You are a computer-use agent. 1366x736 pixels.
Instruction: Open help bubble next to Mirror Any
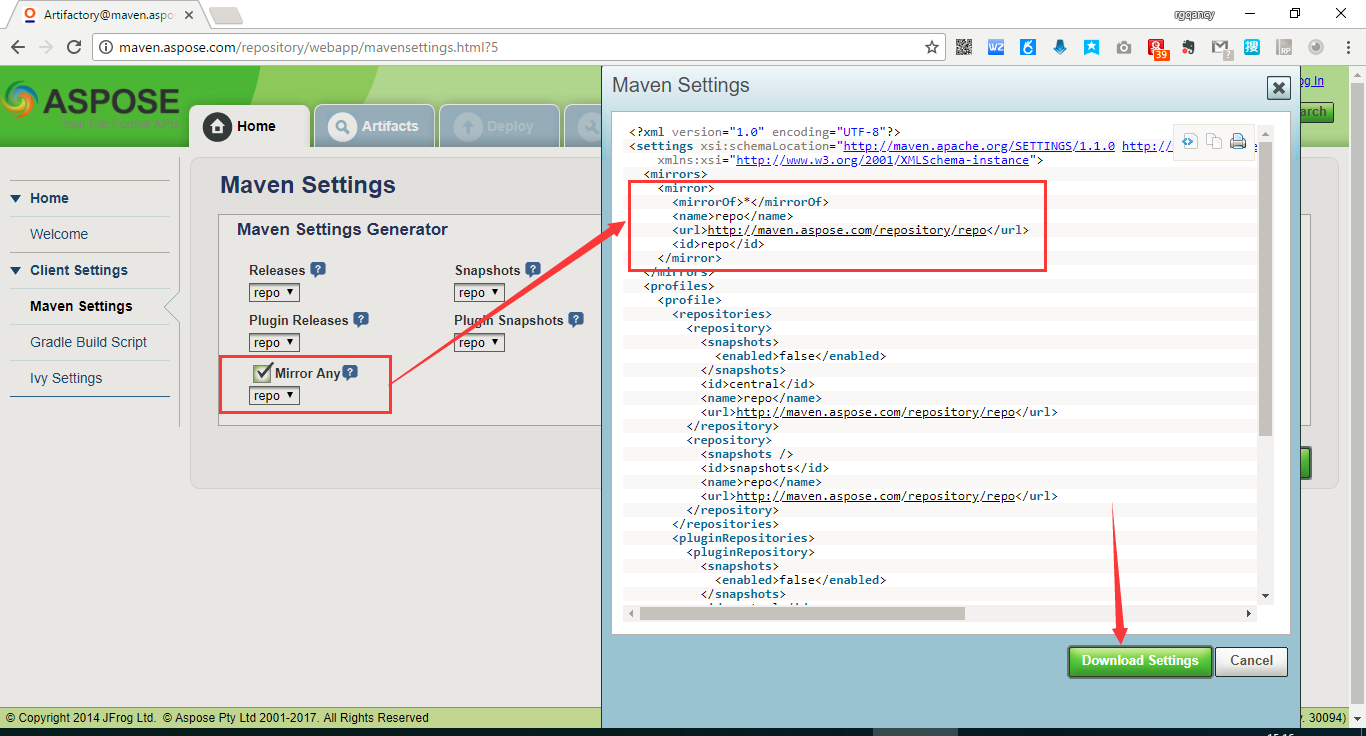[x=350, y=372]
